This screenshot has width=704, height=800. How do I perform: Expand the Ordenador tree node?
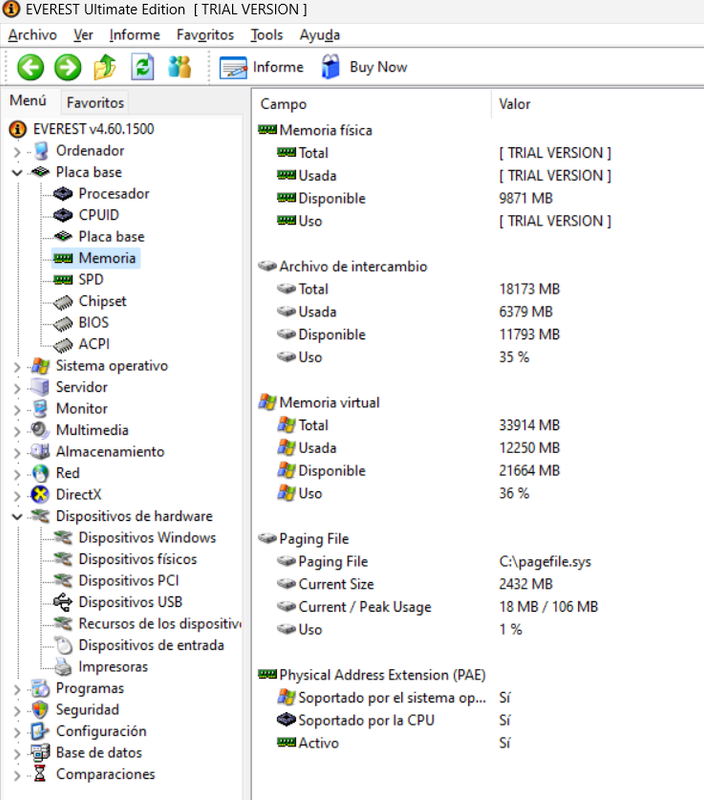tap(17, 152)
